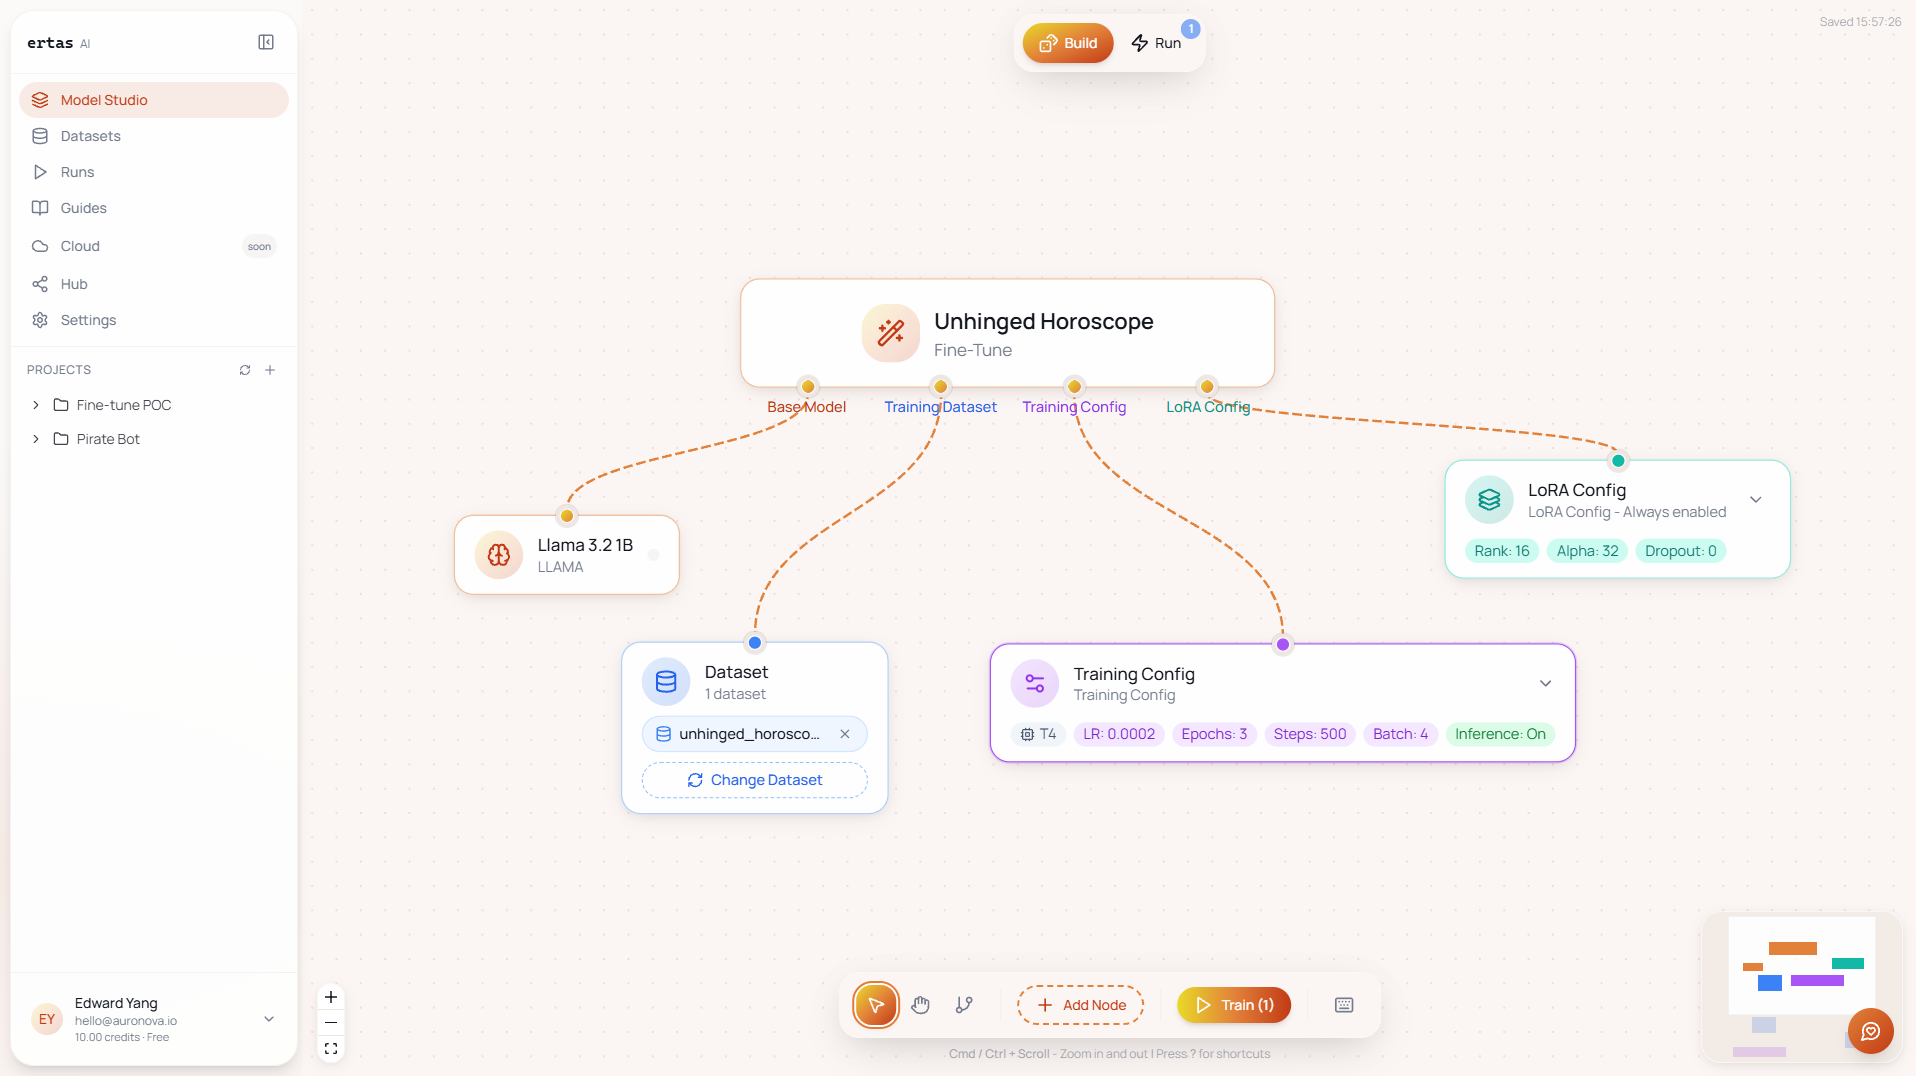
Task: Open keyboard shortcuts icon
Action: (x=1344, y=1005)
